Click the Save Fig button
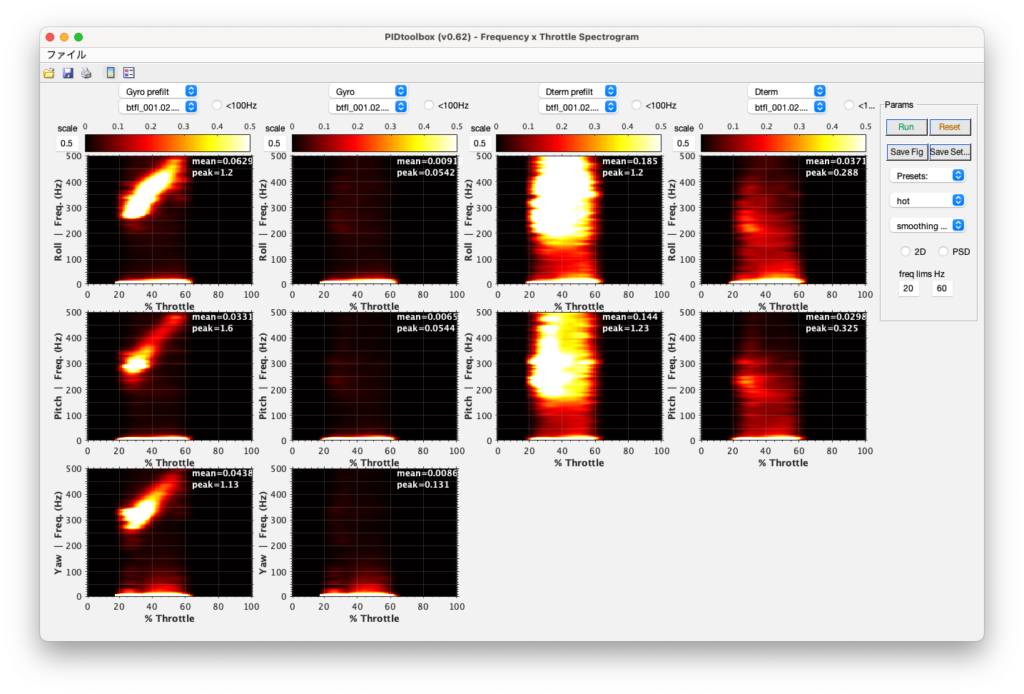 click(x=906, y=152)
